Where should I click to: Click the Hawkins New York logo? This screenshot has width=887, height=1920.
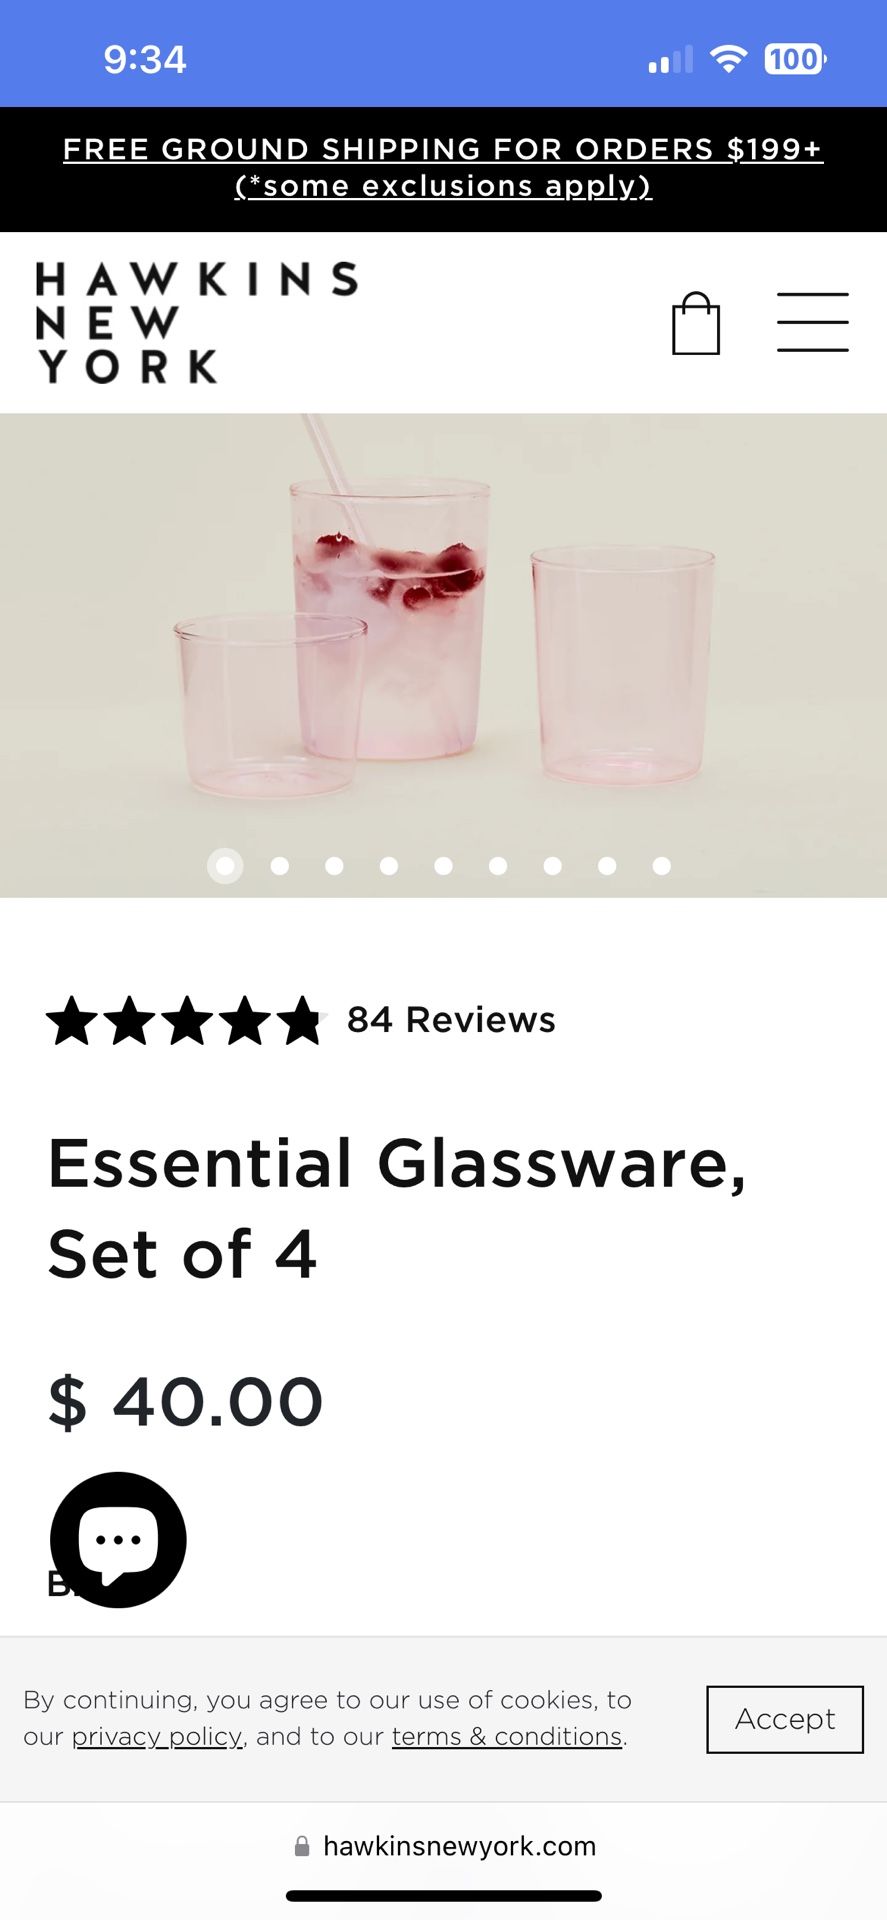pyautogui.click(x=197, y=322)
